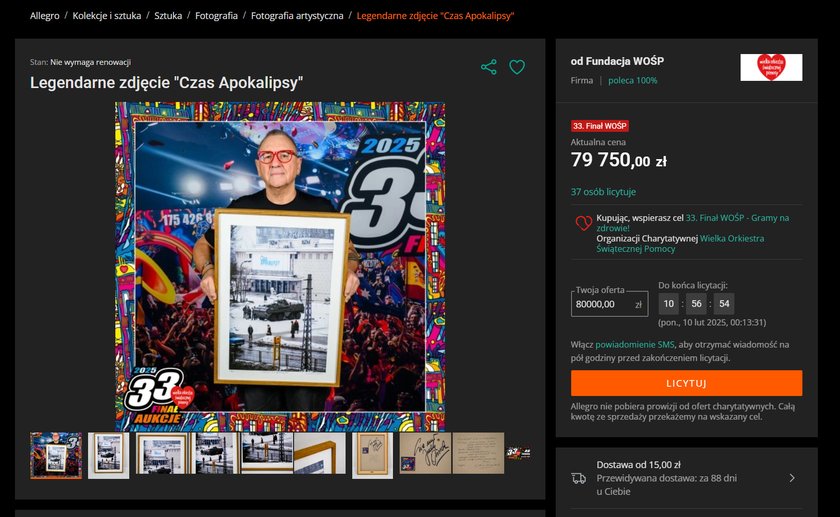Click the share icon near the title
Viewport: 840px width, 517px height.
(x=489, y=67)
